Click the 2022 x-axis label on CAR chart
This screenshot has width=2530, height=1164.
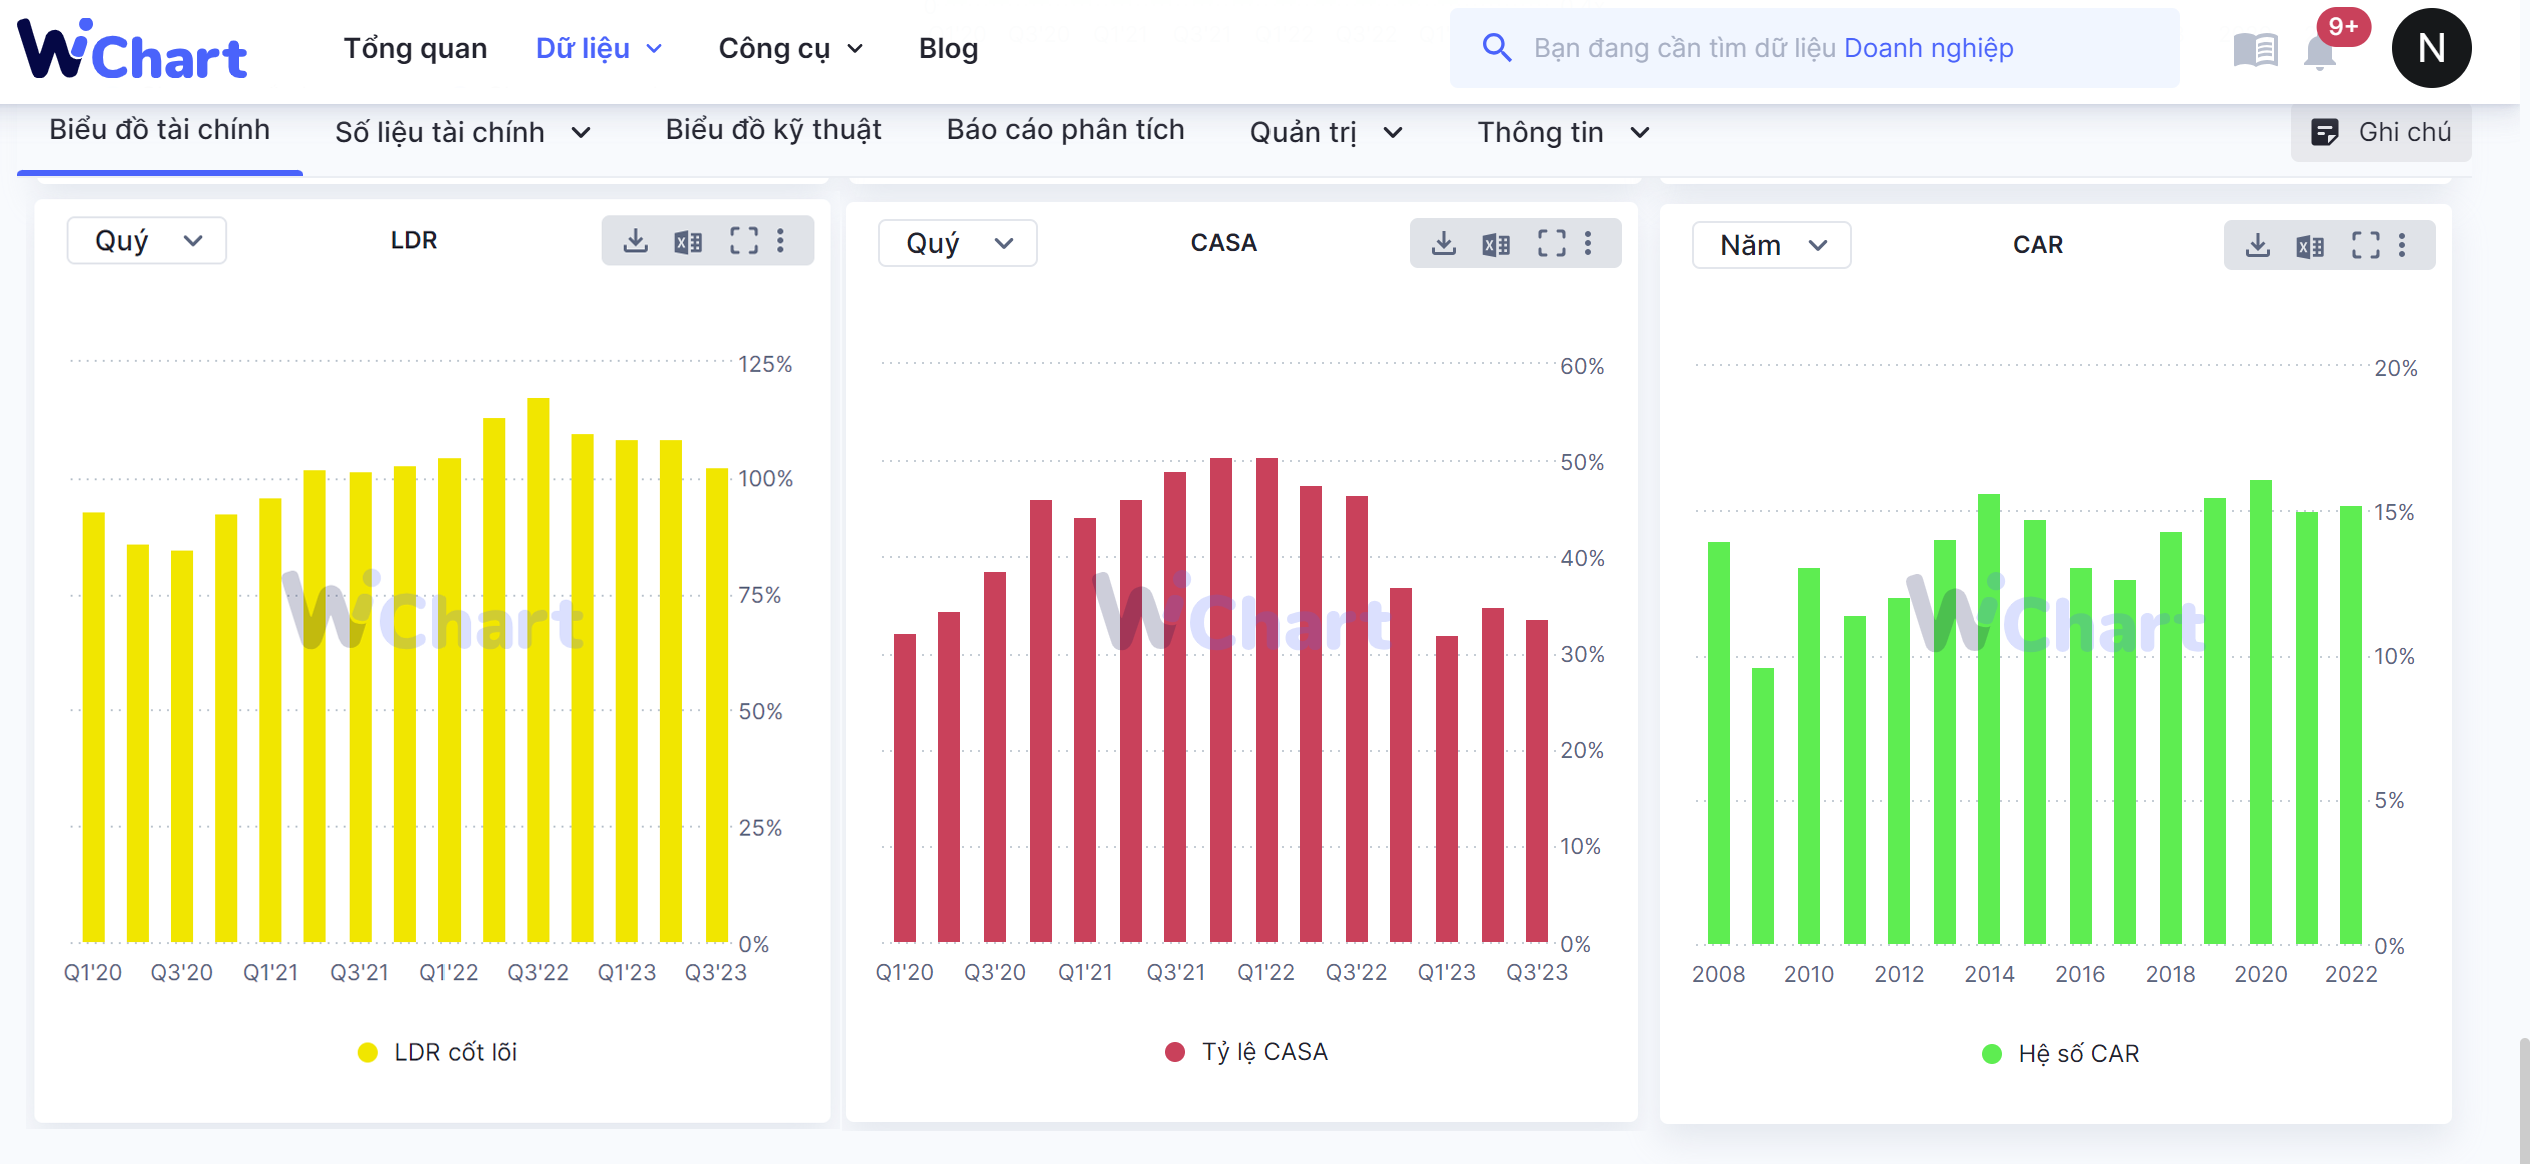pyautogui.click(x=2351, y=974)
